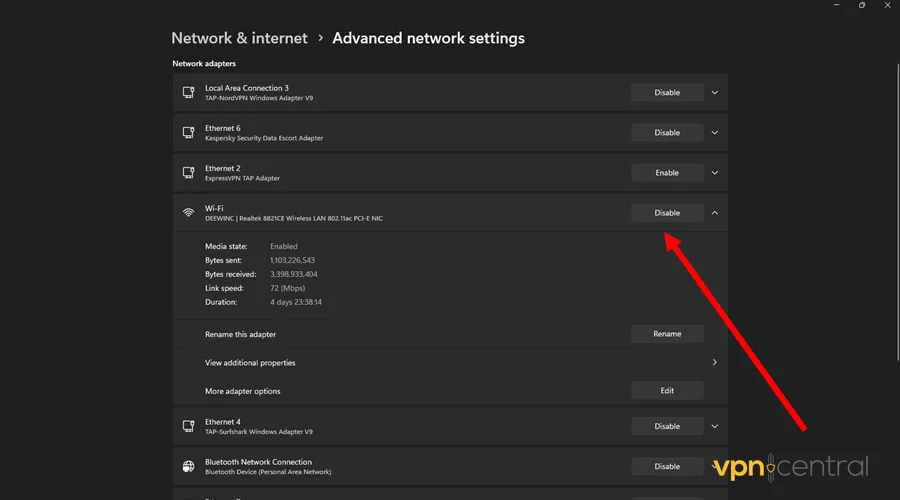Disable the Ethernet 6 Kaspersky adapter
The image size is (900, 500).
point(667,133)
